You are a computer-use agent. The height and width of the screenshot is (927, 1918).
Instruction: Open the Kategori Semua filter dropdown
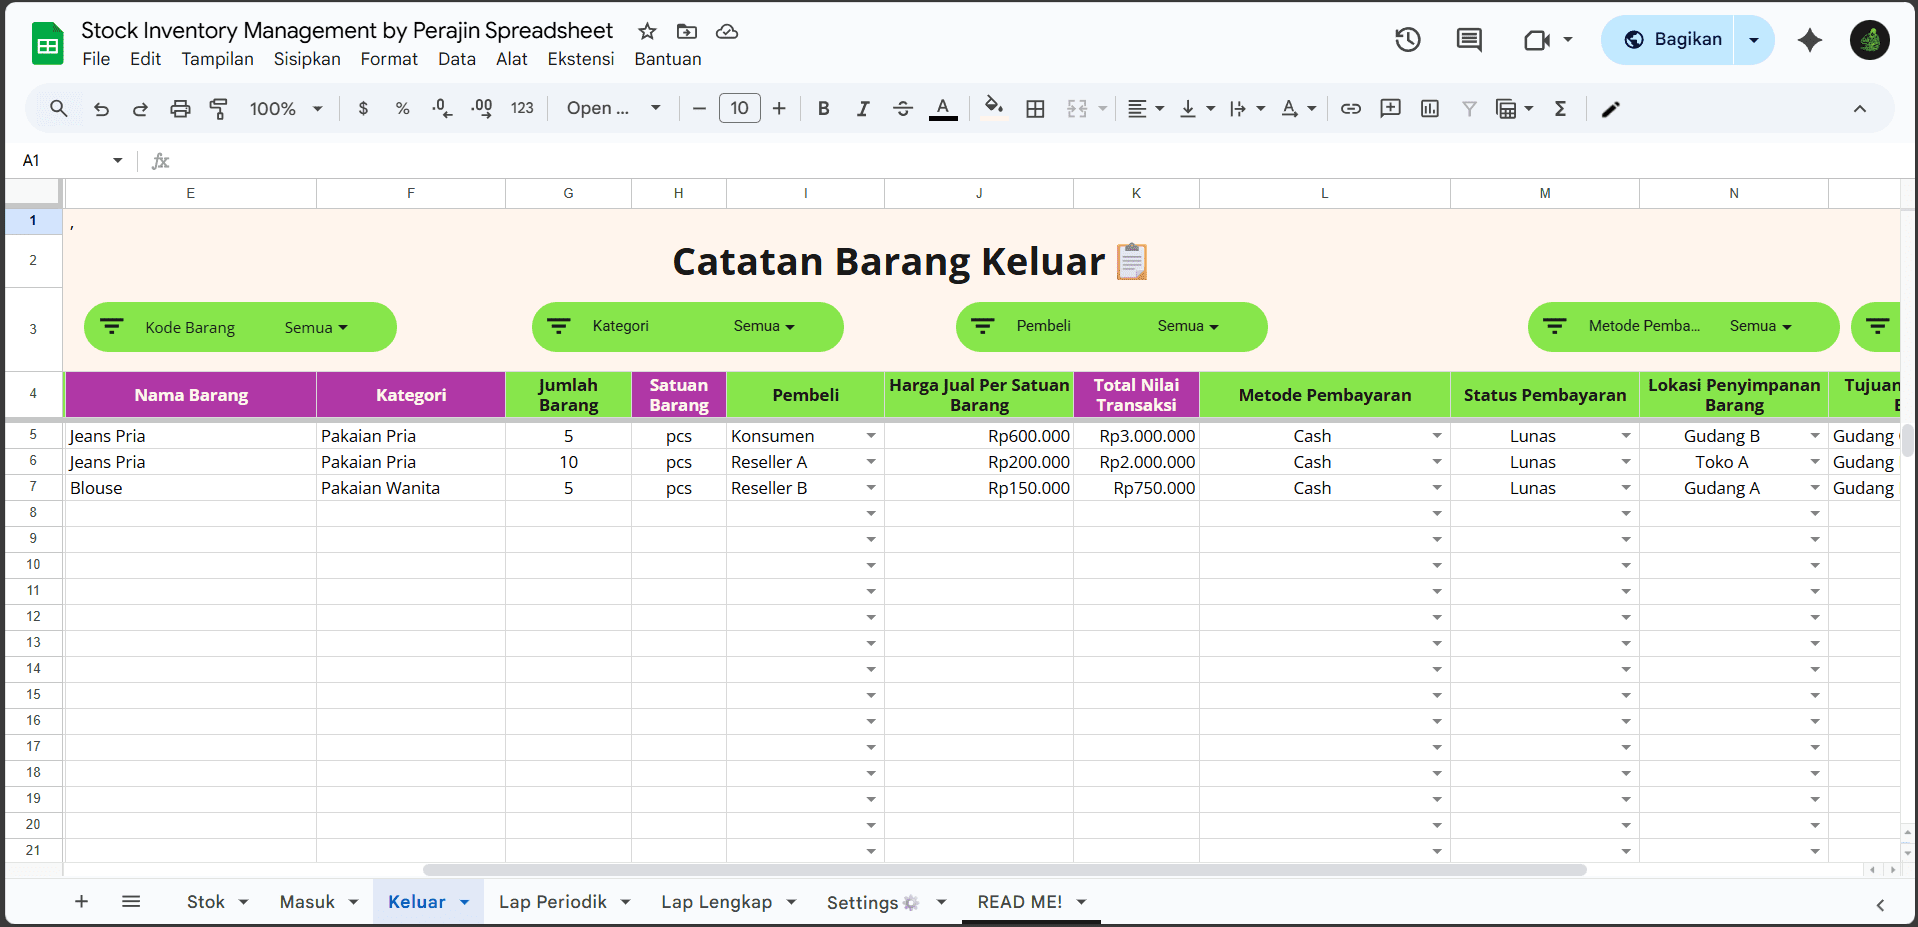pyautogui.click(x=766, y=327)
